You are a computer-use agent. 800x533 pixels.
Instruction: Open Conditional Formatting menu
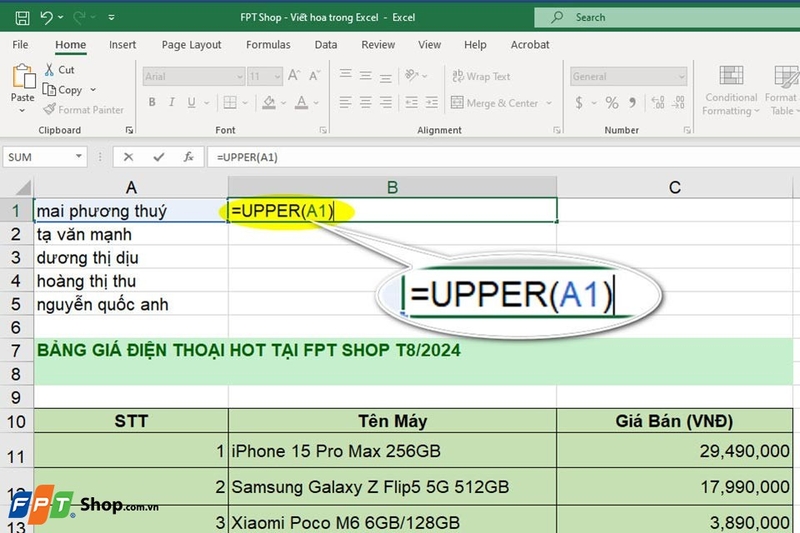[x=731, y=90]
